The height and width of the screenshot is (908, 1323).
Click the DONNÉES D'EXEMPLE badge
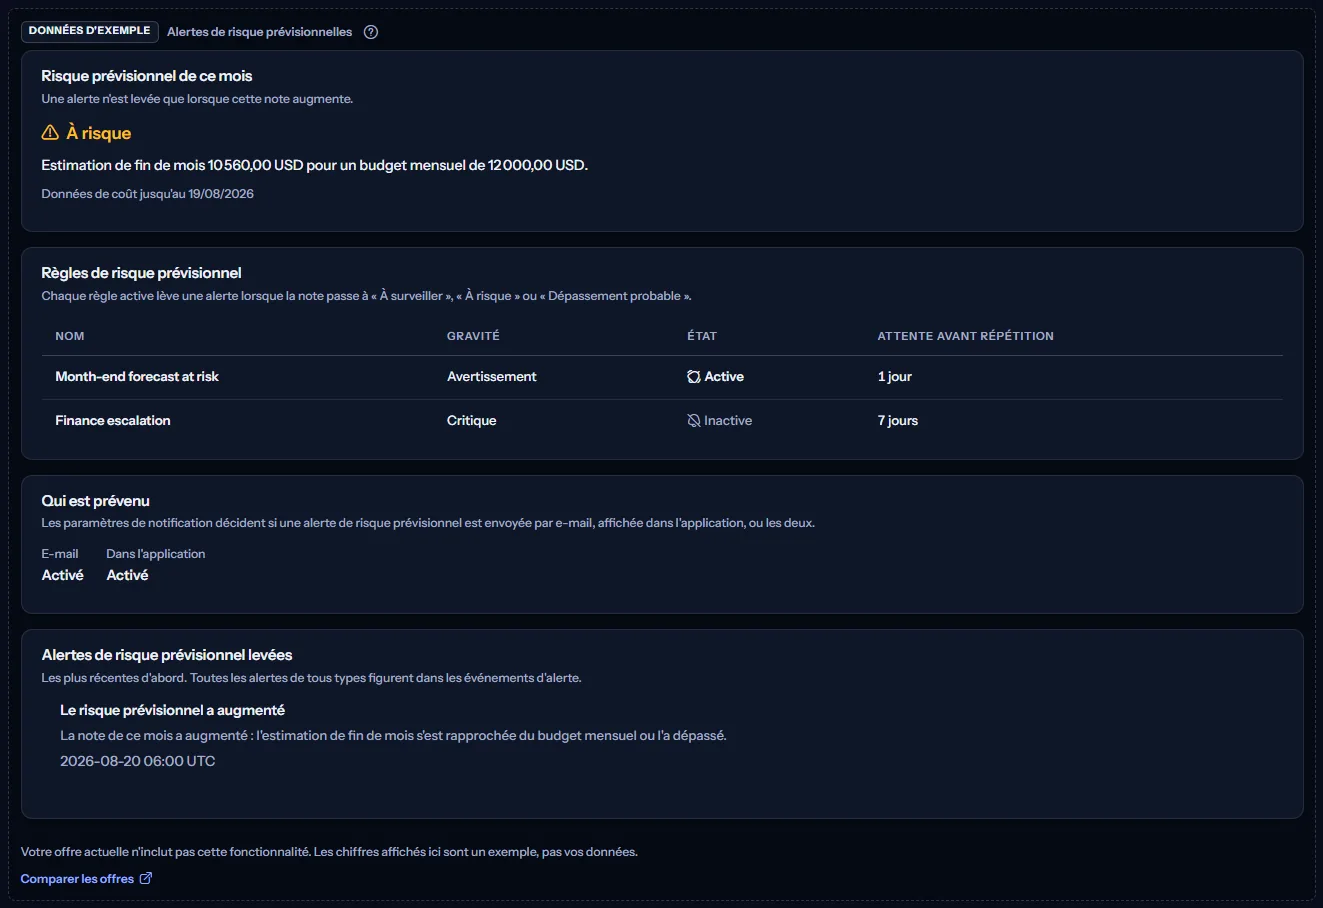(x=90, y=31)
